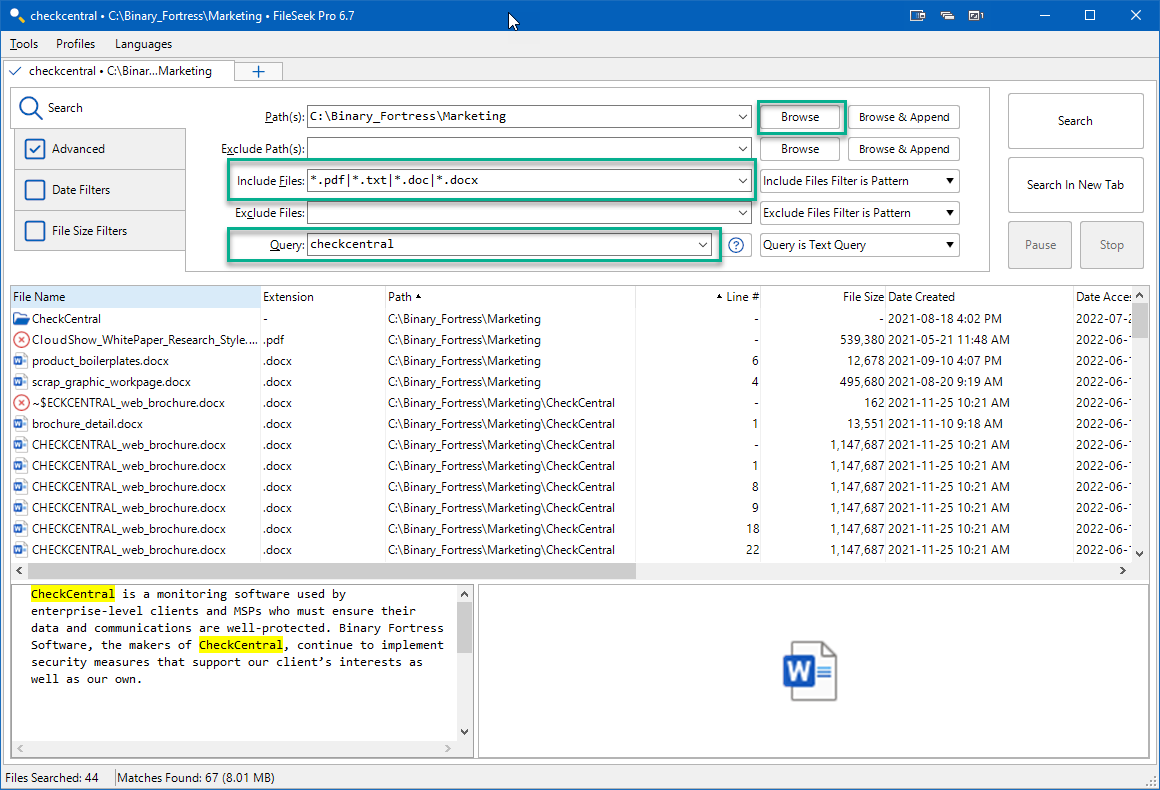Sort results by Path column header
Screen dimensions: 1160x790
510,297
